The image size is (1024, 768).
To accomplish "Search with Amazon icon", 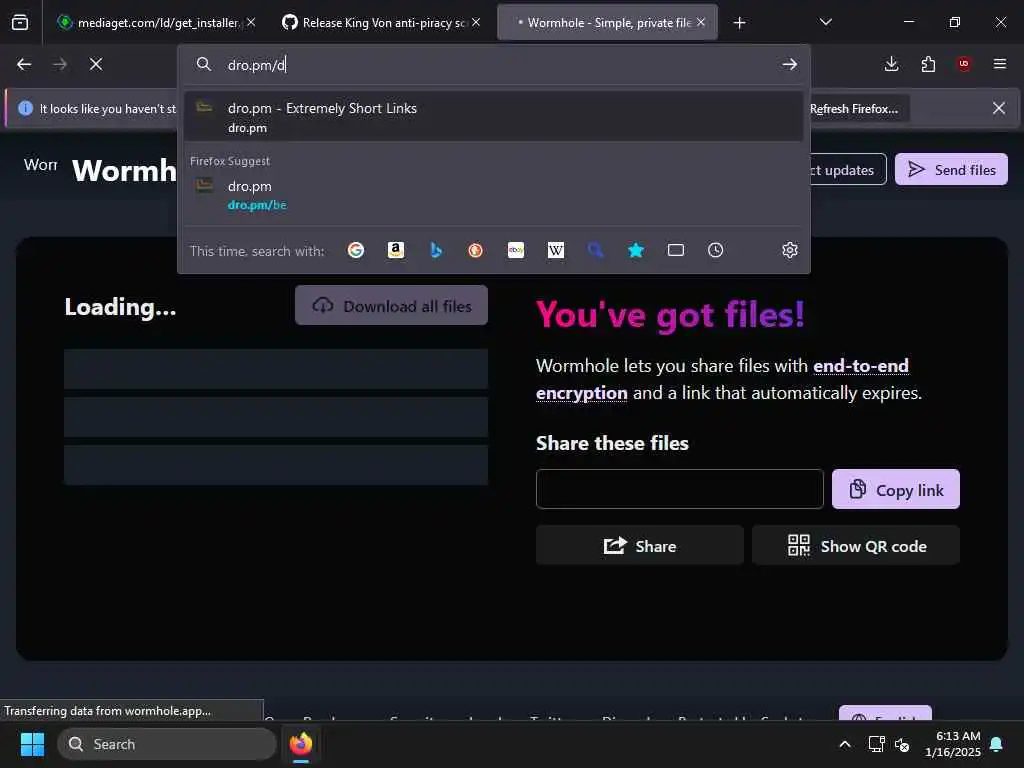I will coord(396,250).
